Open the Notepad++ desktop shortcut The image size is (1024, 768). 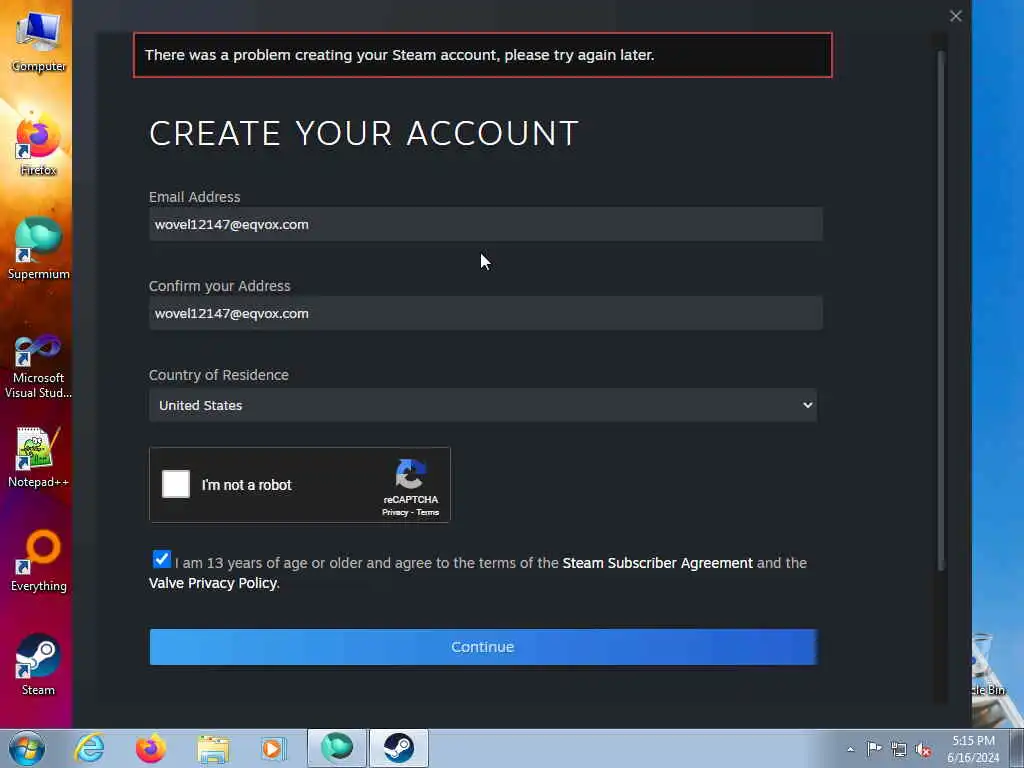[38, 456]
